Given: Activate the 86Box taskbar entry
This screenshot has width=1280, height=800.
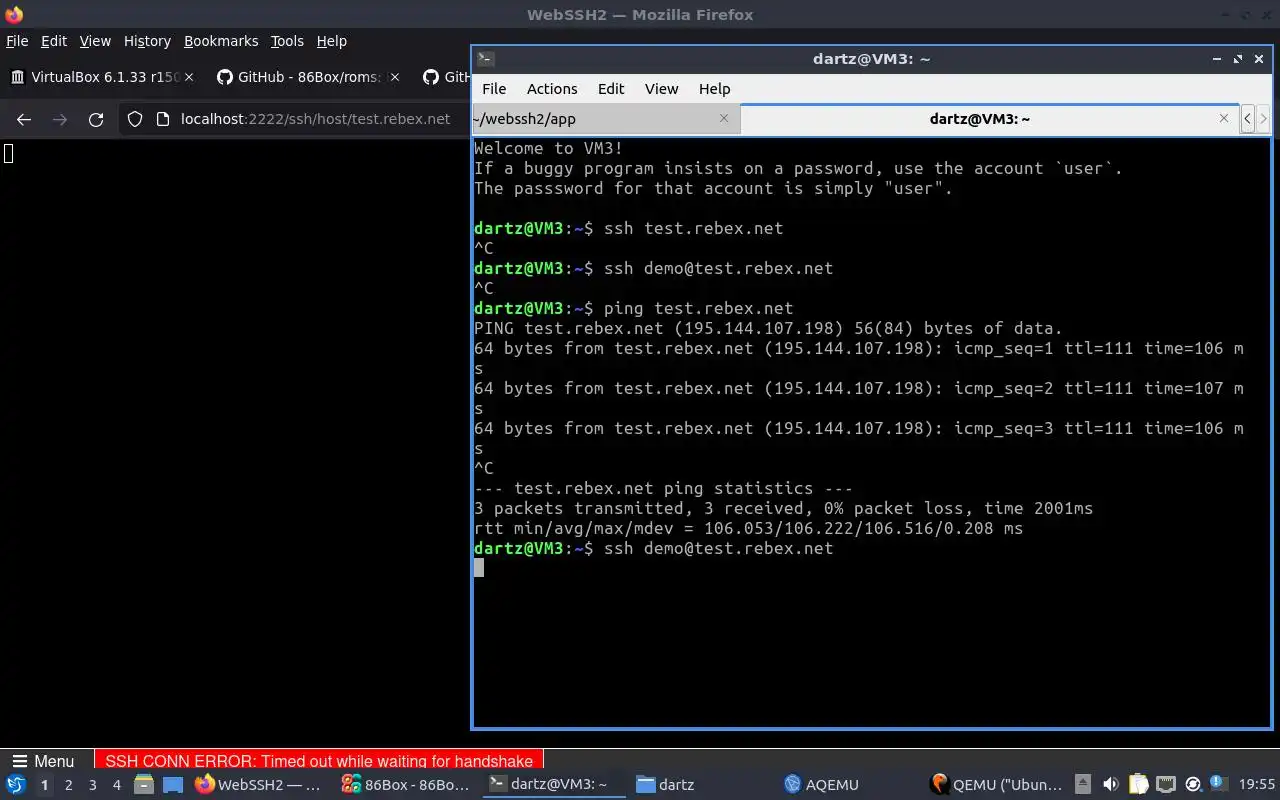Looking at the screenshot, I should point(406,785).
